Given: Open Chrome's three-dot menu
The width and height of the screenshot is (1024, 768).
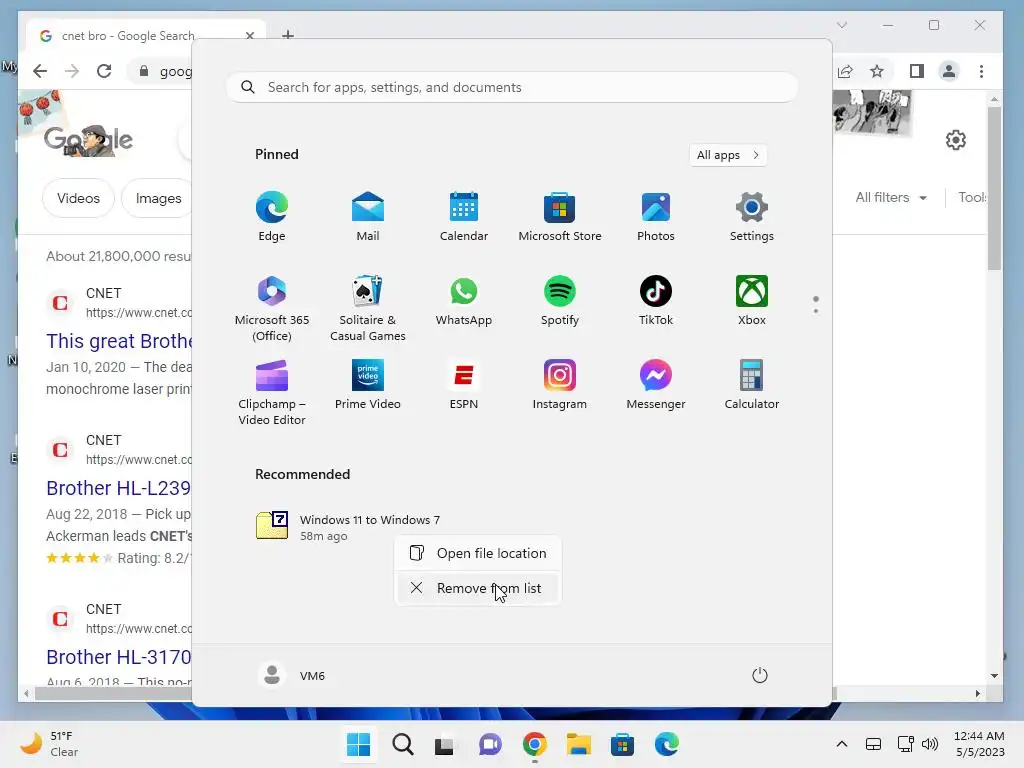Looking at the screenshot, I should click(982, 71).
